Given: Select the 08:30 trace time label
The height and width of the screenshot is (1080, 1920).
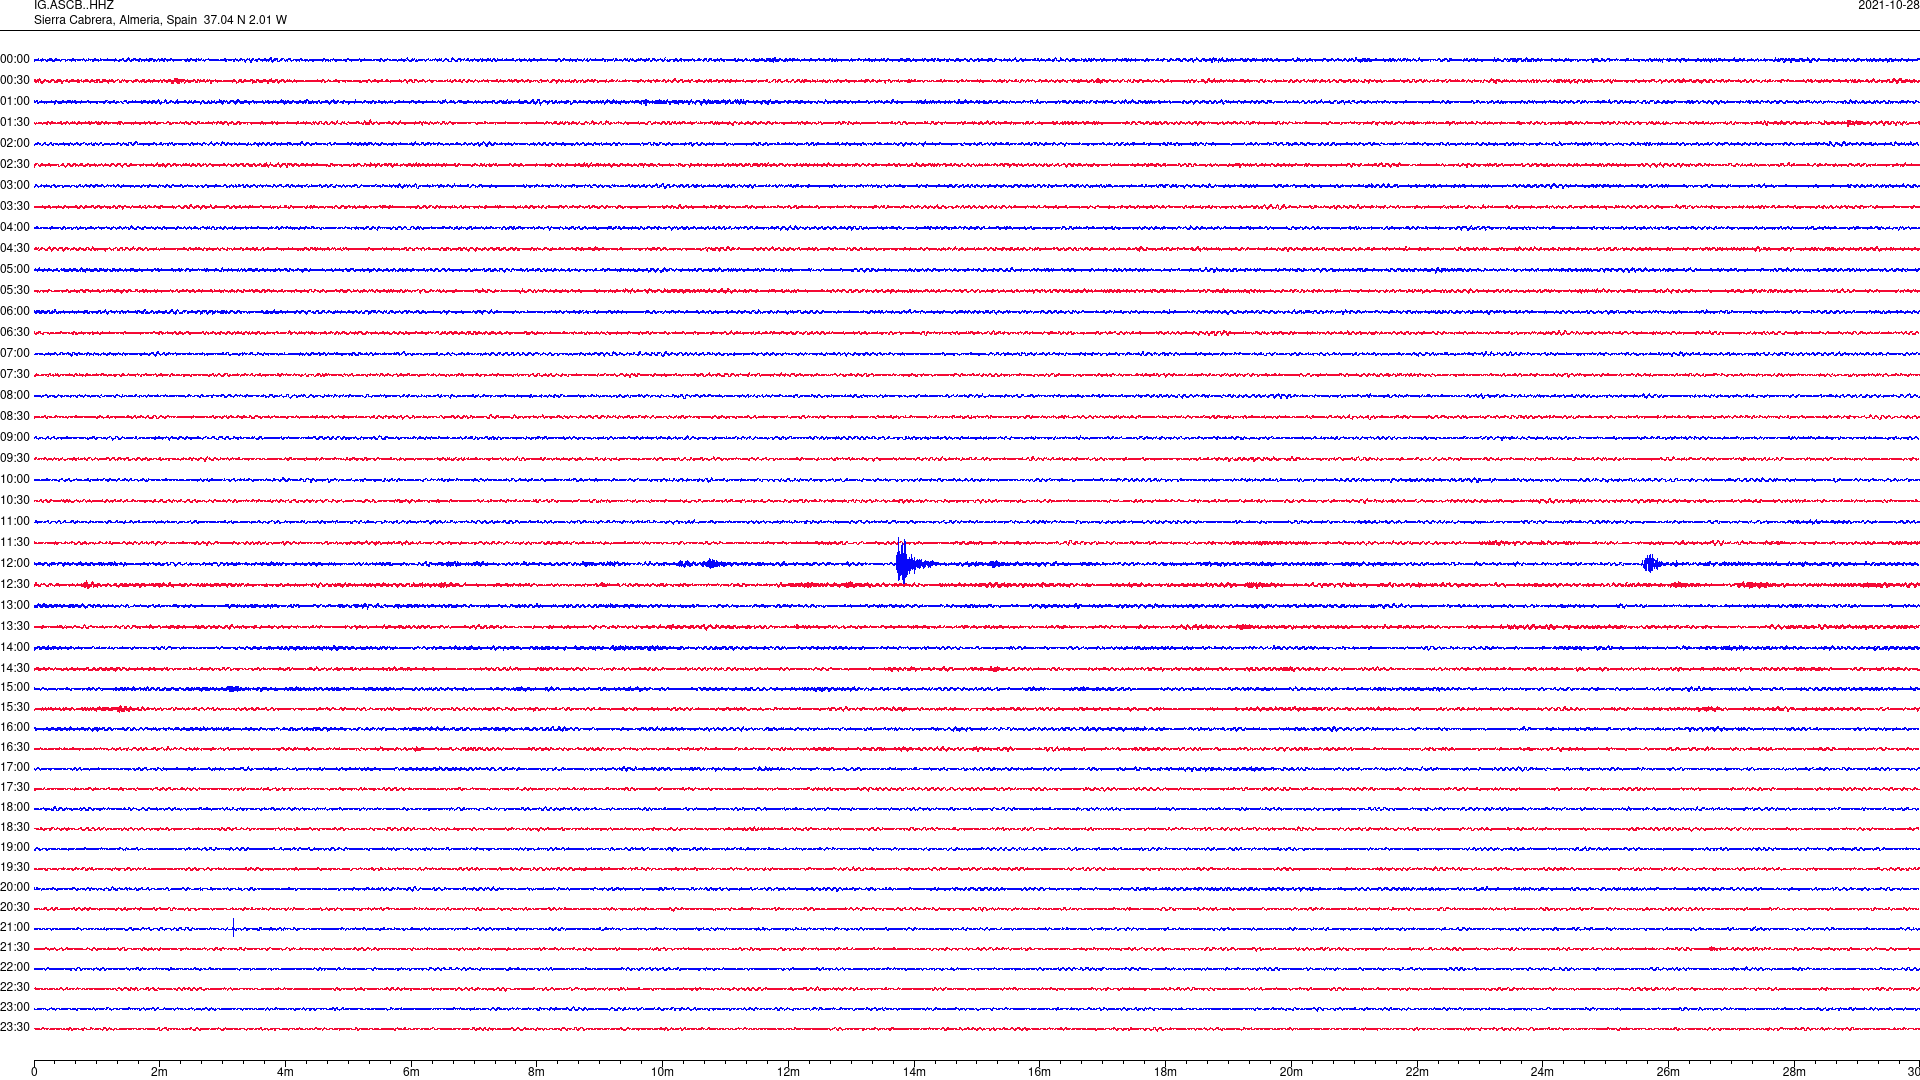Looking at the screenshot, I should point(15,416).
